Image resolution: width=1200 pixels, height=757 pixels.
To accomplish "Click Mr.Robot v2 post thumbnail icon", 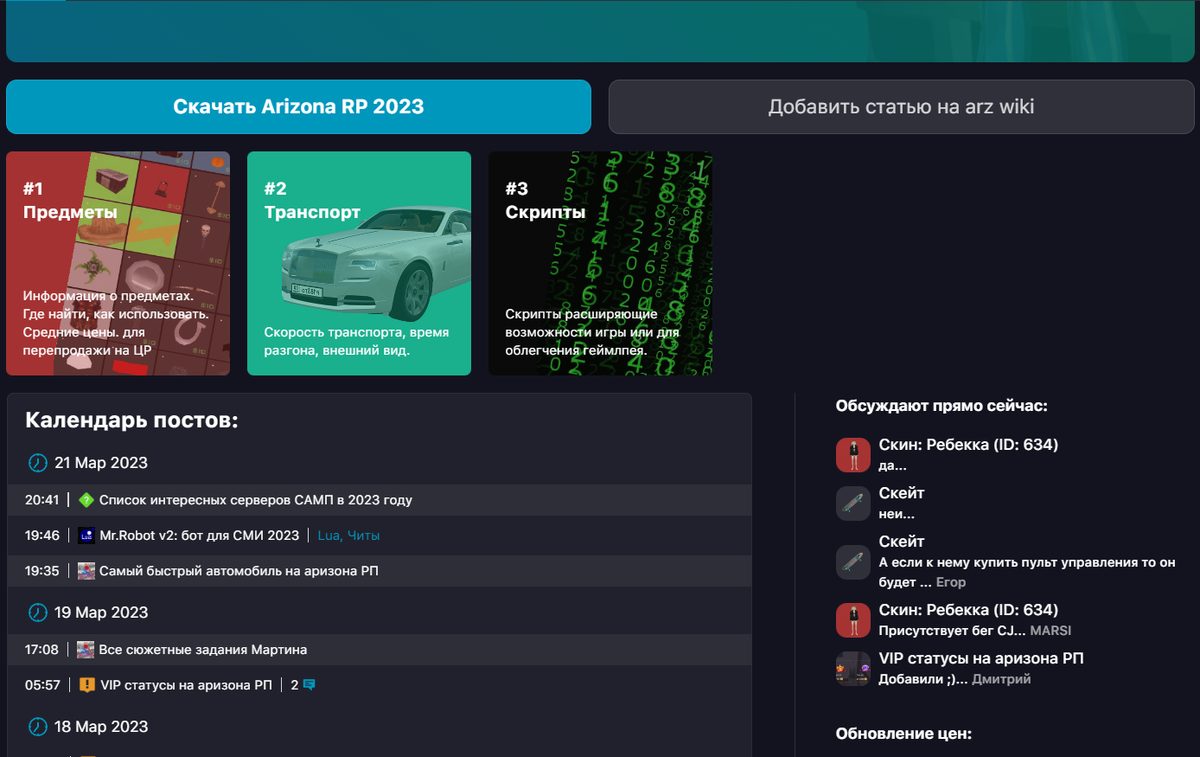I will tap(86, 535).
